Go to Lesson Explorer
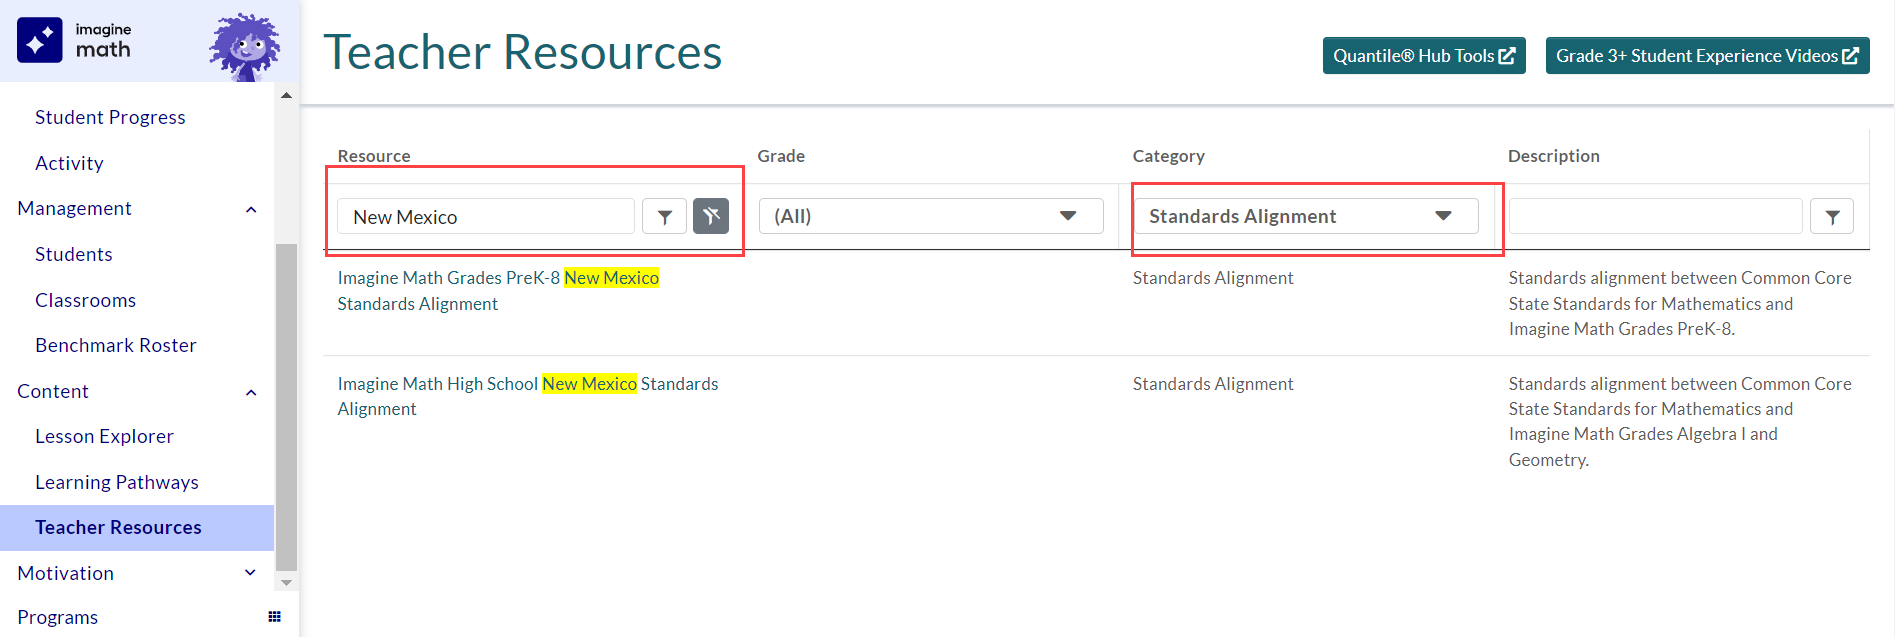1895x637 pixels. coord(104,436)
